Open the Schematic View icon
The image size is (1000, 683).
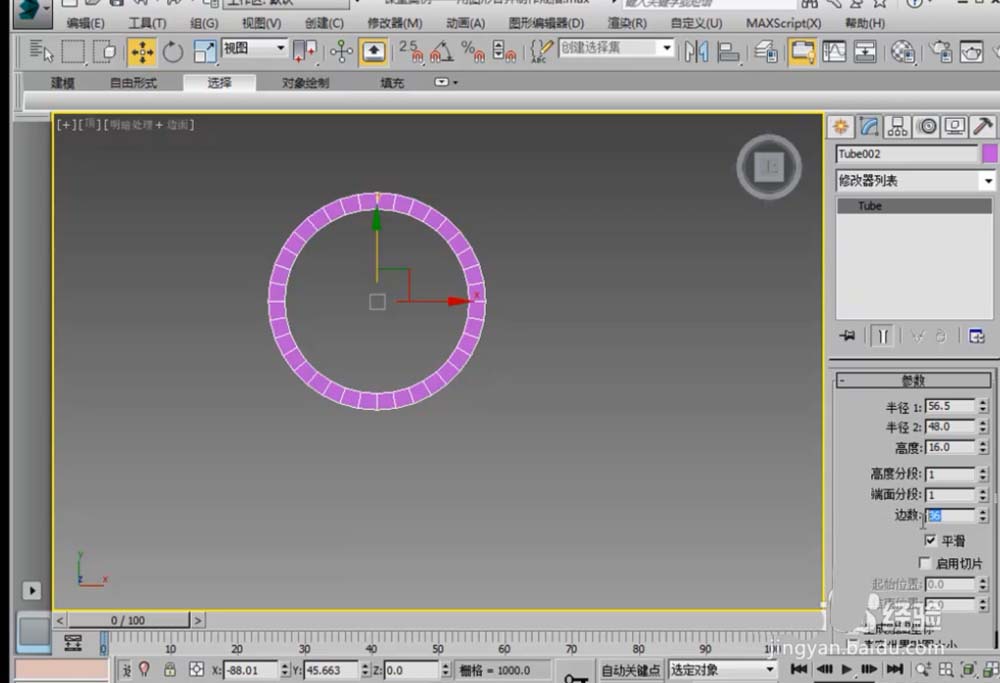coord(865,52)
